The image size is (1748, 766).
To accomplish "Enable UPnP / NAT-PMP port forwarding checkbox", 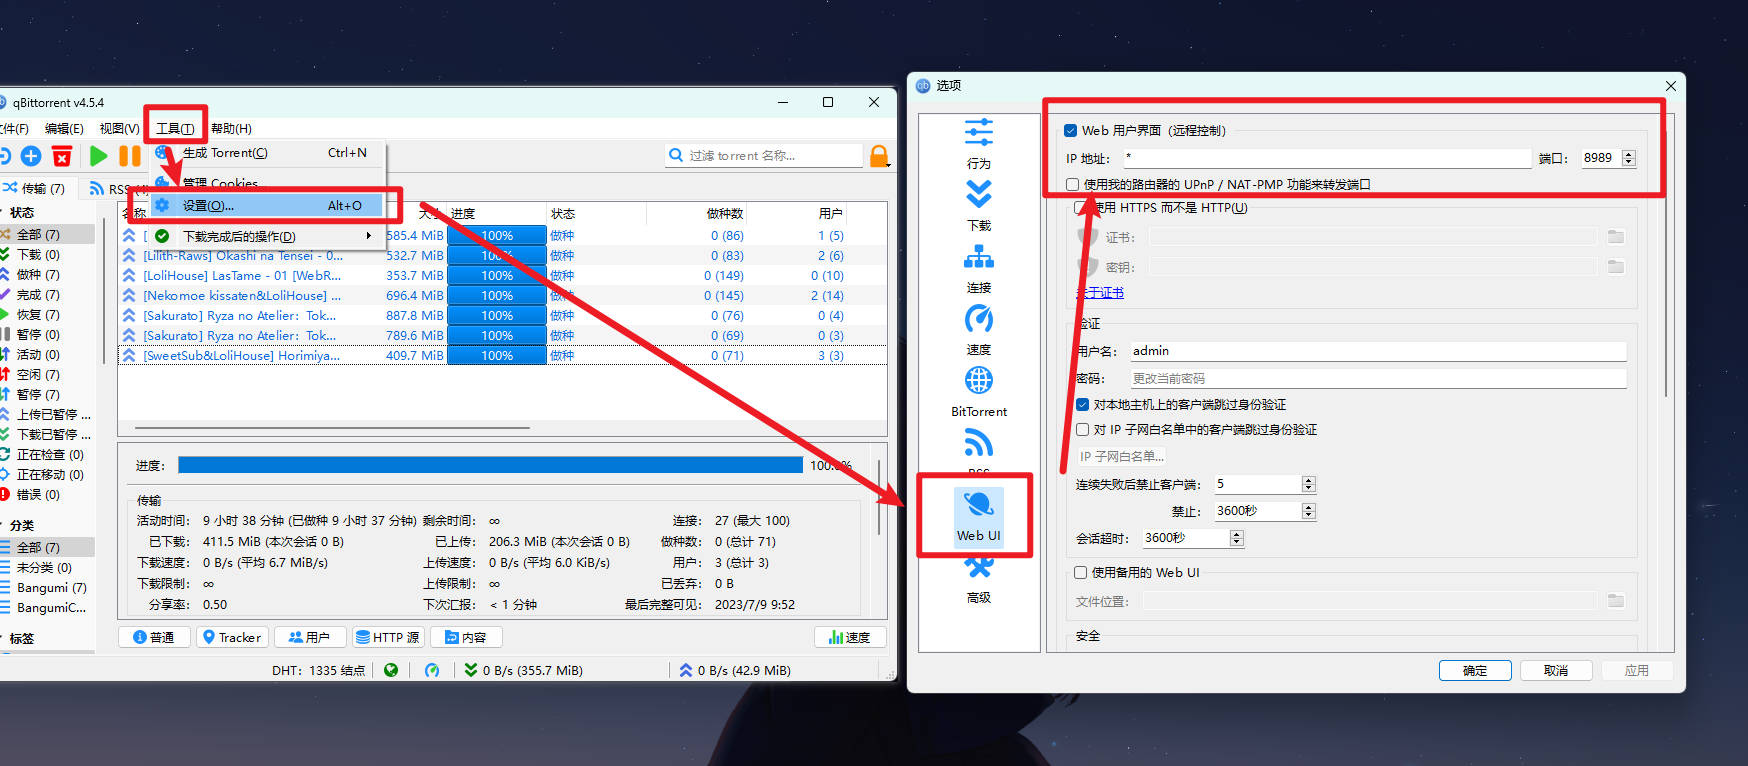I will pos(1072,184).
